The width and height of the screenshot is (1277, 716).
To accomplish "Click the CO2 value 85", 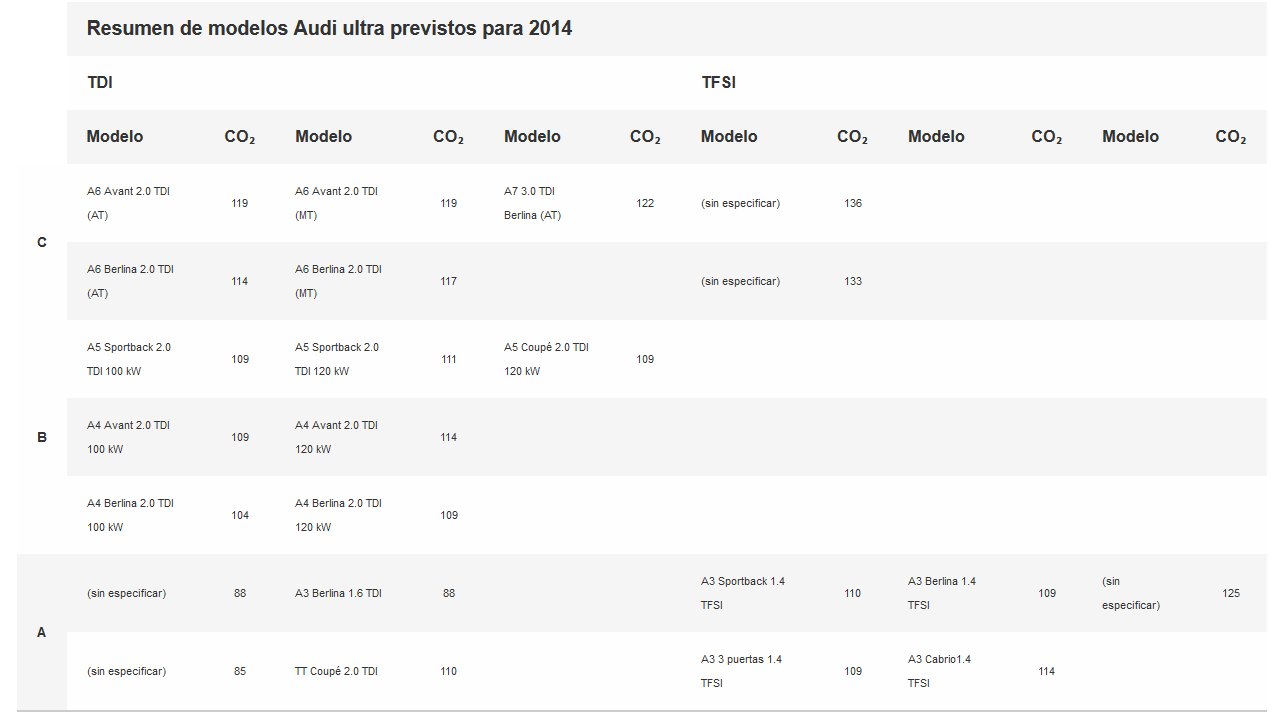I will 240,671.
